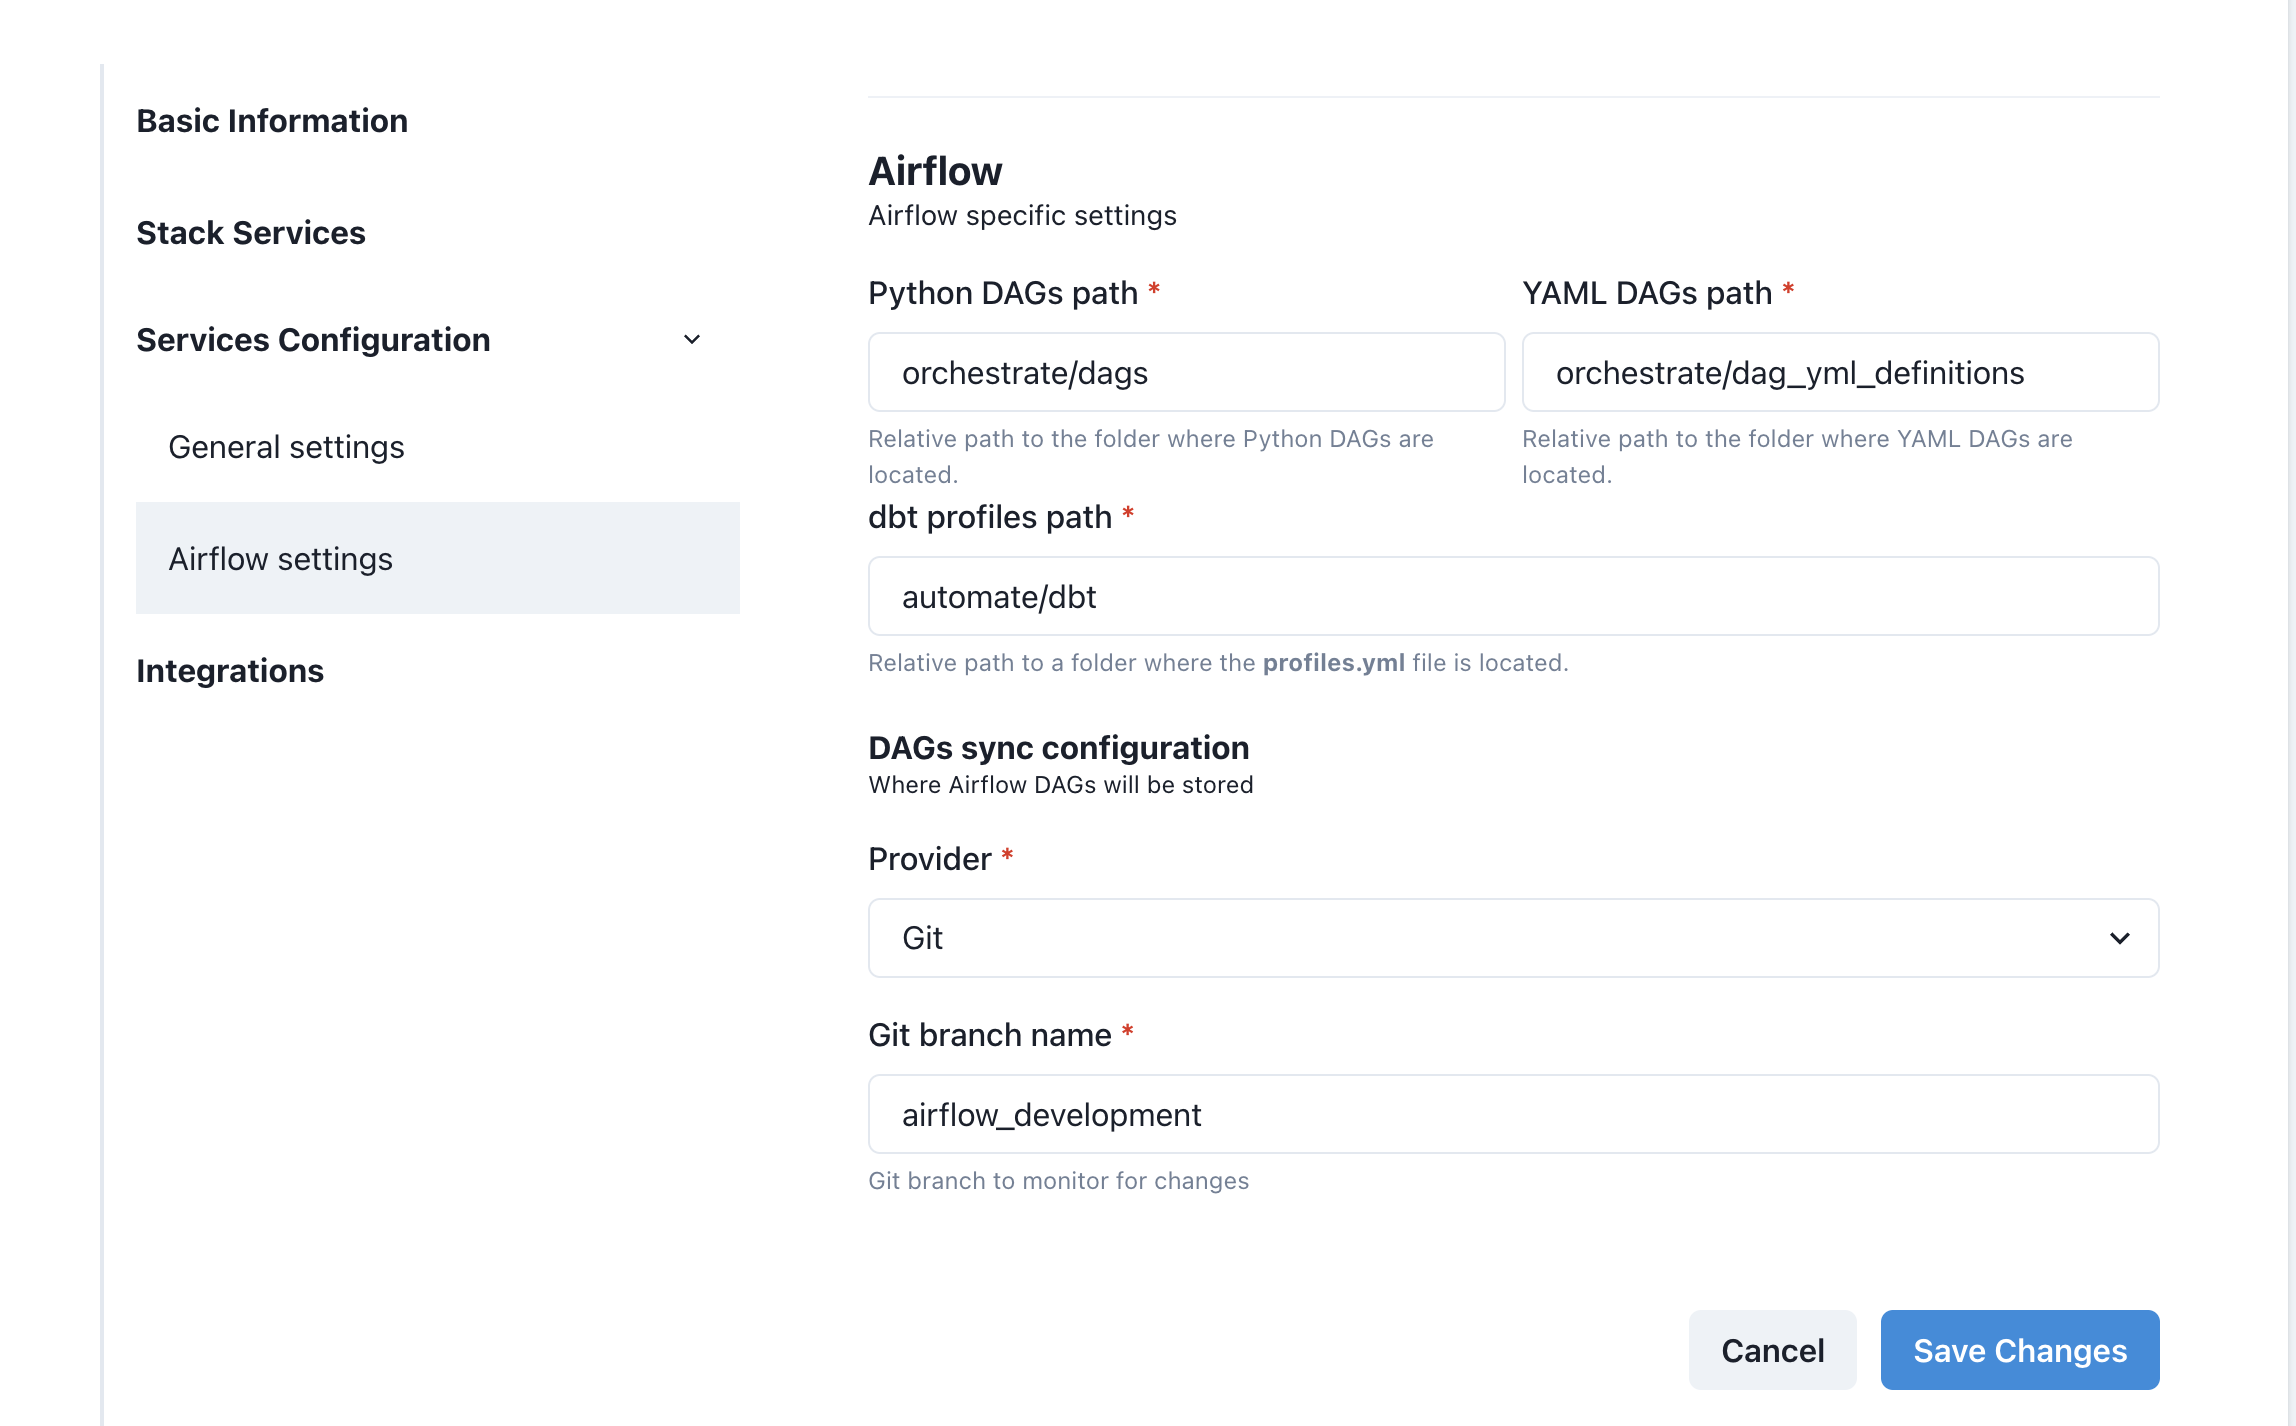The height and width of the screenshot is (1426, 2296).
Task: Collapse Services Configuration chevron
Action: point(692,340)
